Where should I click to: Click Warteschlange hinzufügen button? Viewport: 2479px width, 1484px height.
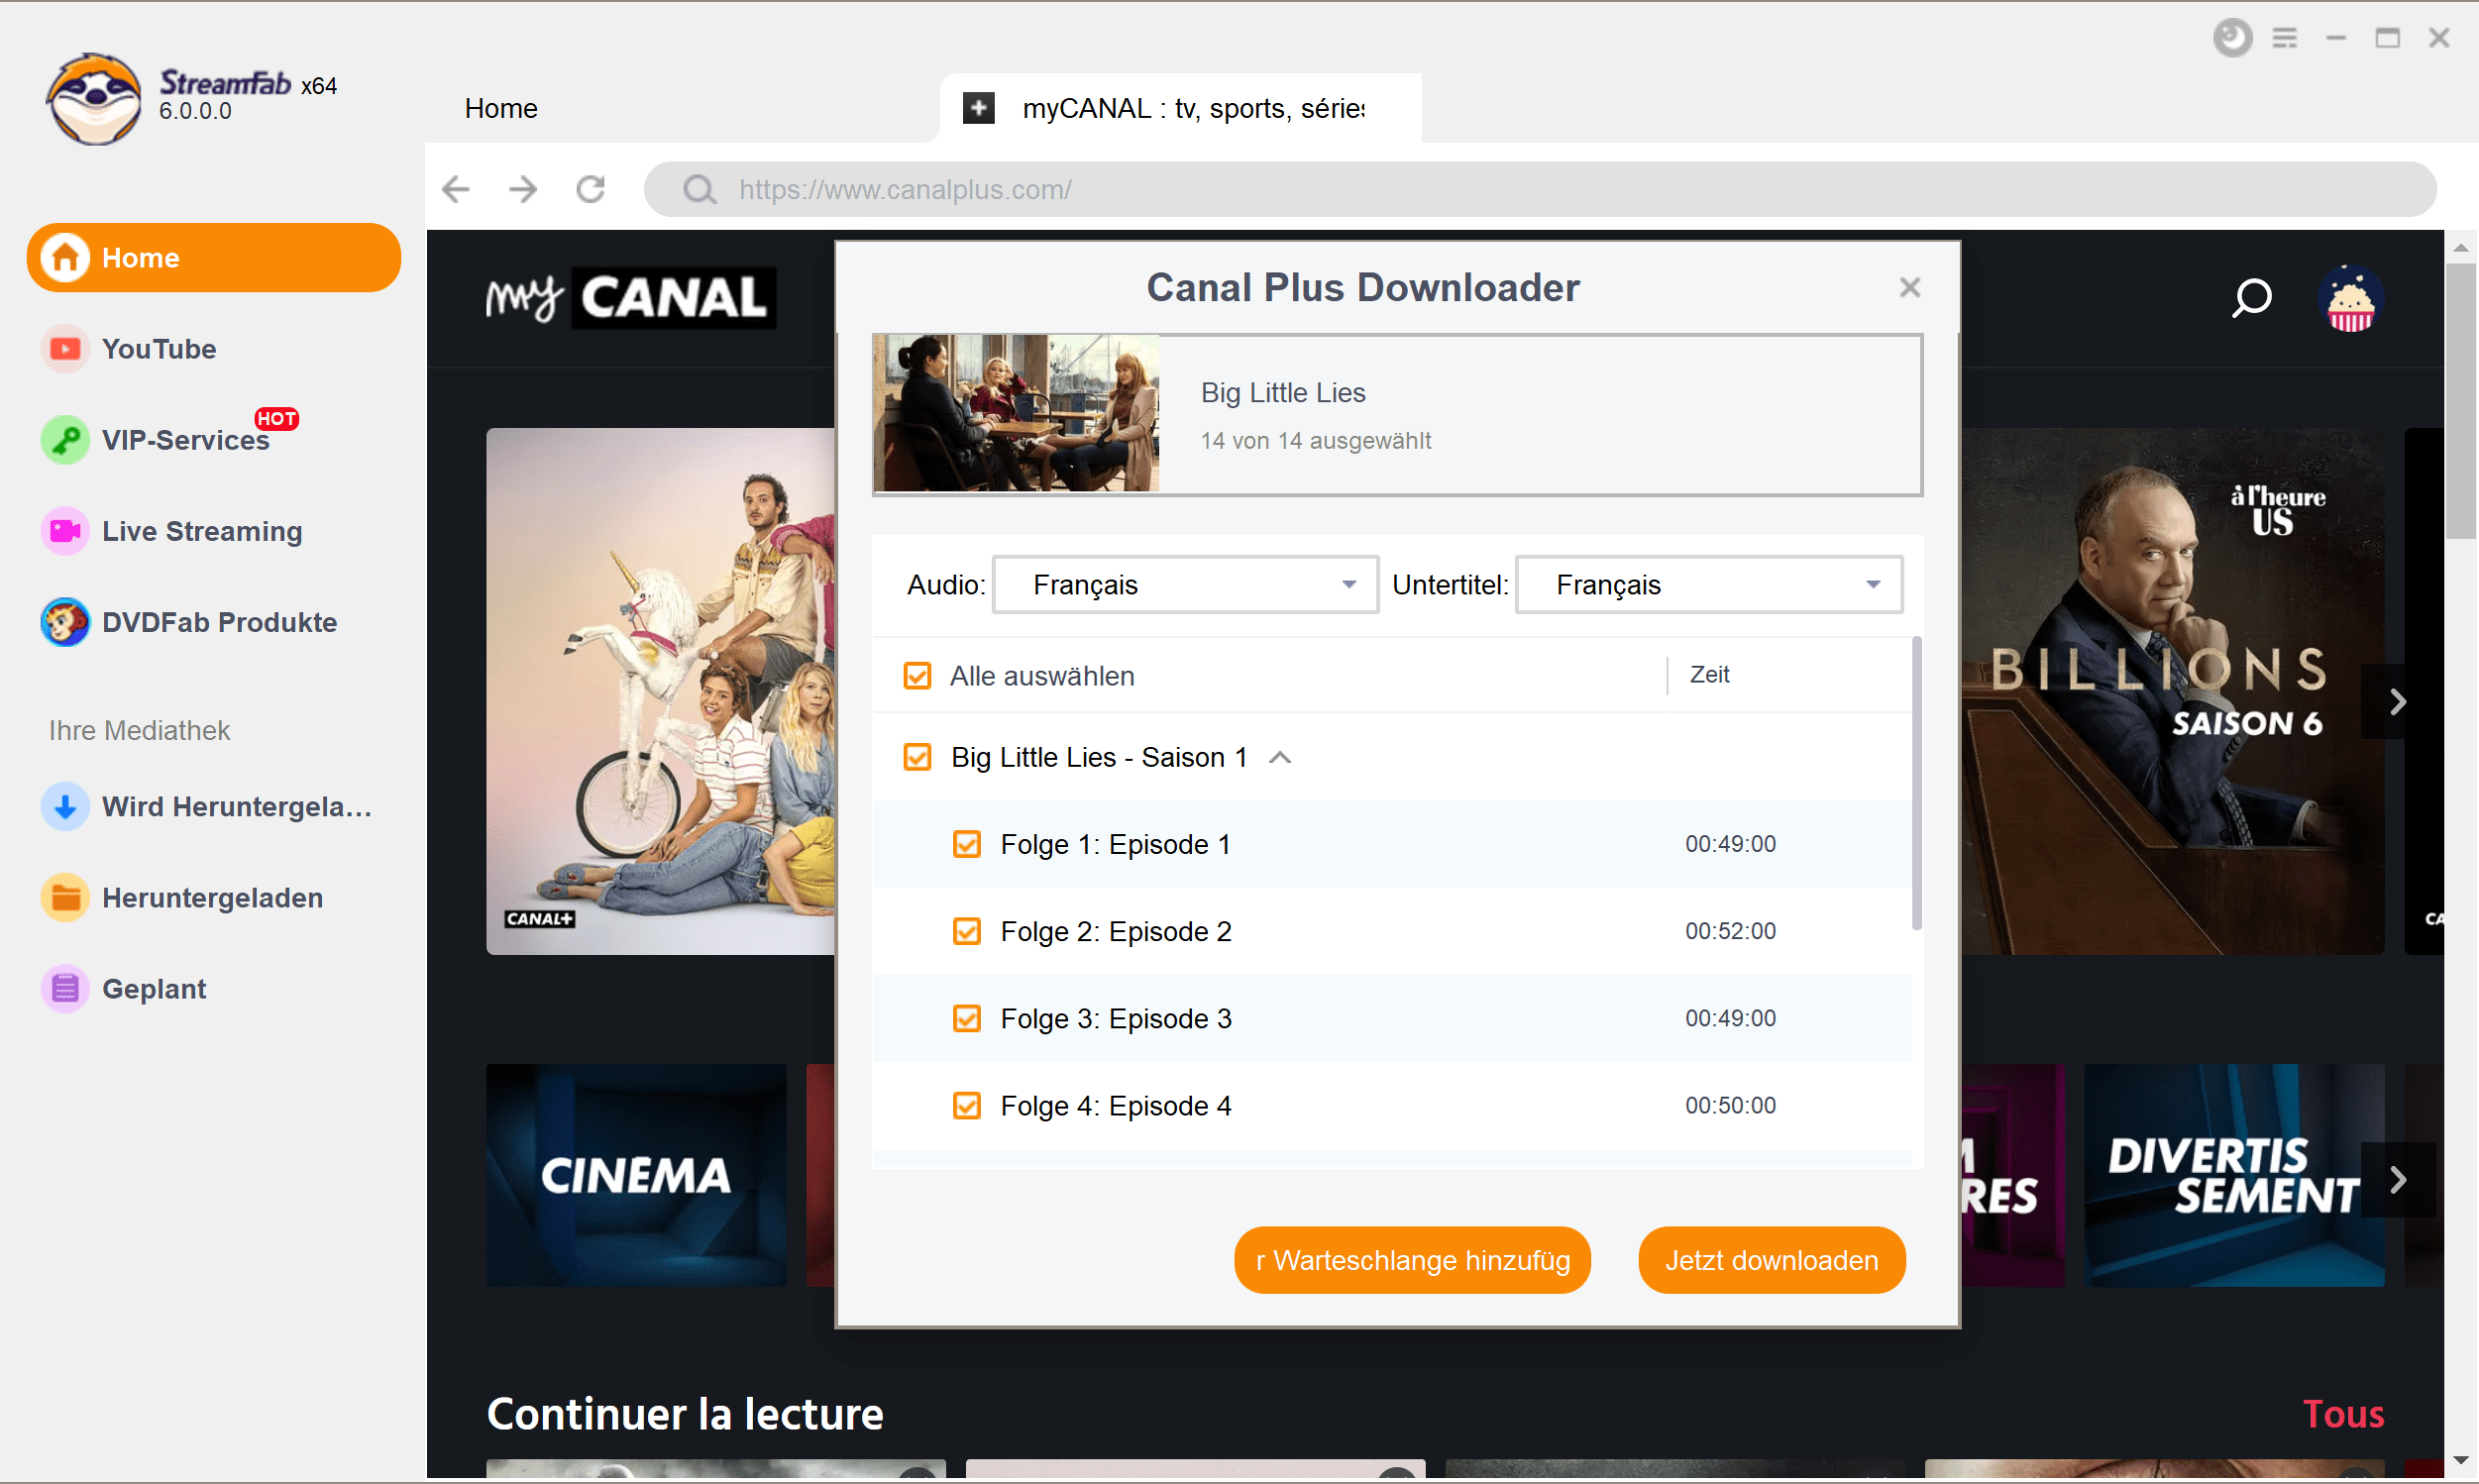[x=1412, y=1260]
